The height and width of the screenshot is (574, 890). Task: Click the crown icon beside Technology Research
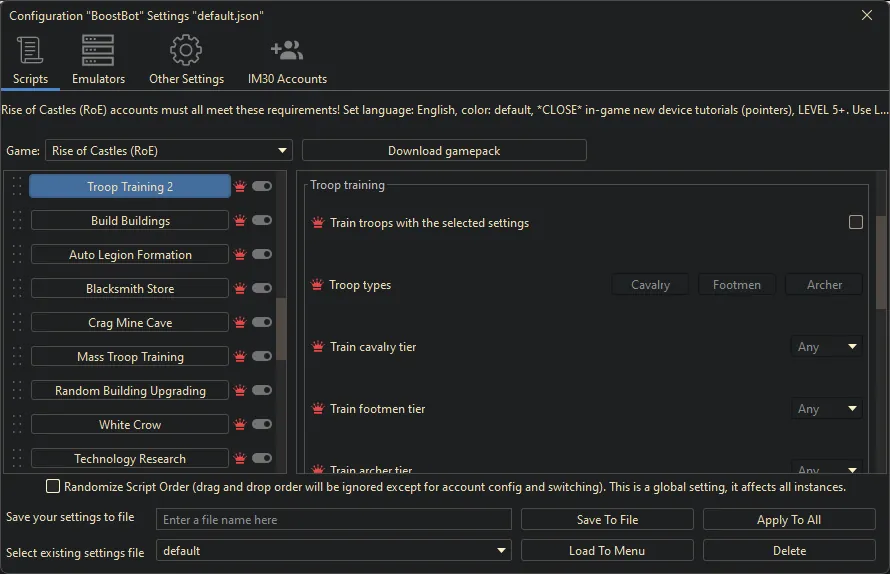tap(240, 458)
